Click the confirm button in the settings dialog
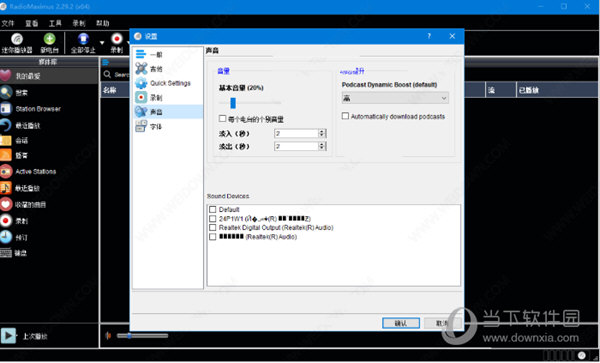Image resolution: width=600 pixels, height=363 pixels. pos(401,323)
